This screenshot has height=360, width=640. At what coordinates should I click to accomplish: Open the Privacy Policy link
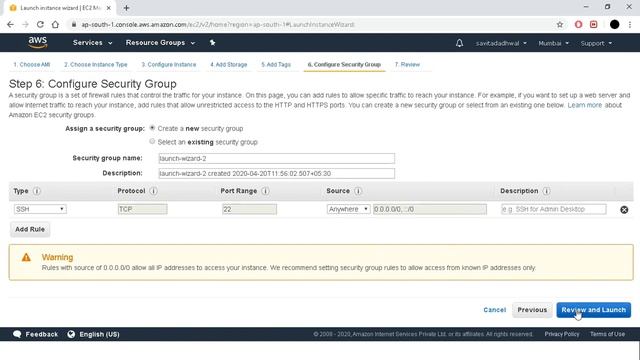562,334
